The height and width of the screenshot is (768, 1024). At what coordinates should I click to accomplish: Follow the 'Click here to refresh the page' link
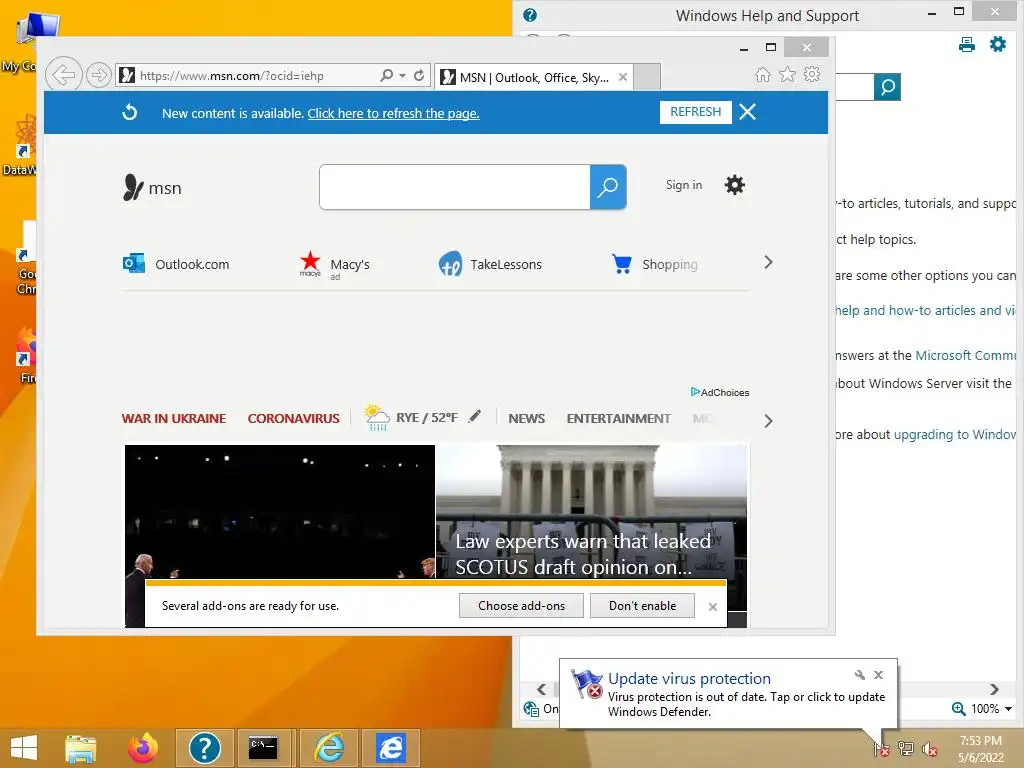coord(393,113)
